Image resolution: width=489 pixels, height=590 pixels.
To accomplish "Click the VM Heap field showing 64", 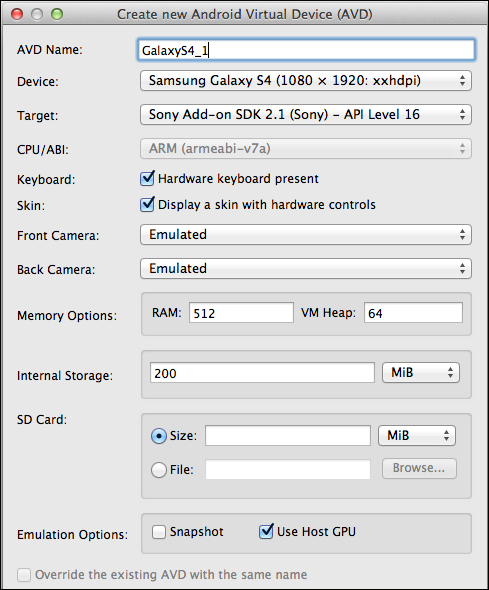I will tap(413, 313).
